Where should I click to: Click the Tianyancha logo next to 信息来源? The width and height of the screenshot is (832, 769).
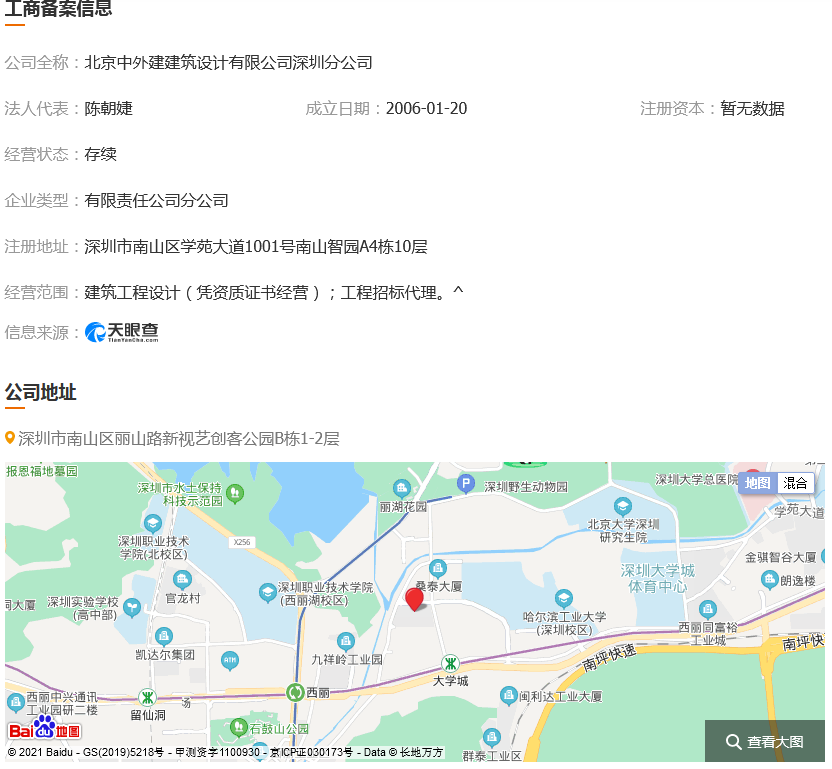pos(122,332)
